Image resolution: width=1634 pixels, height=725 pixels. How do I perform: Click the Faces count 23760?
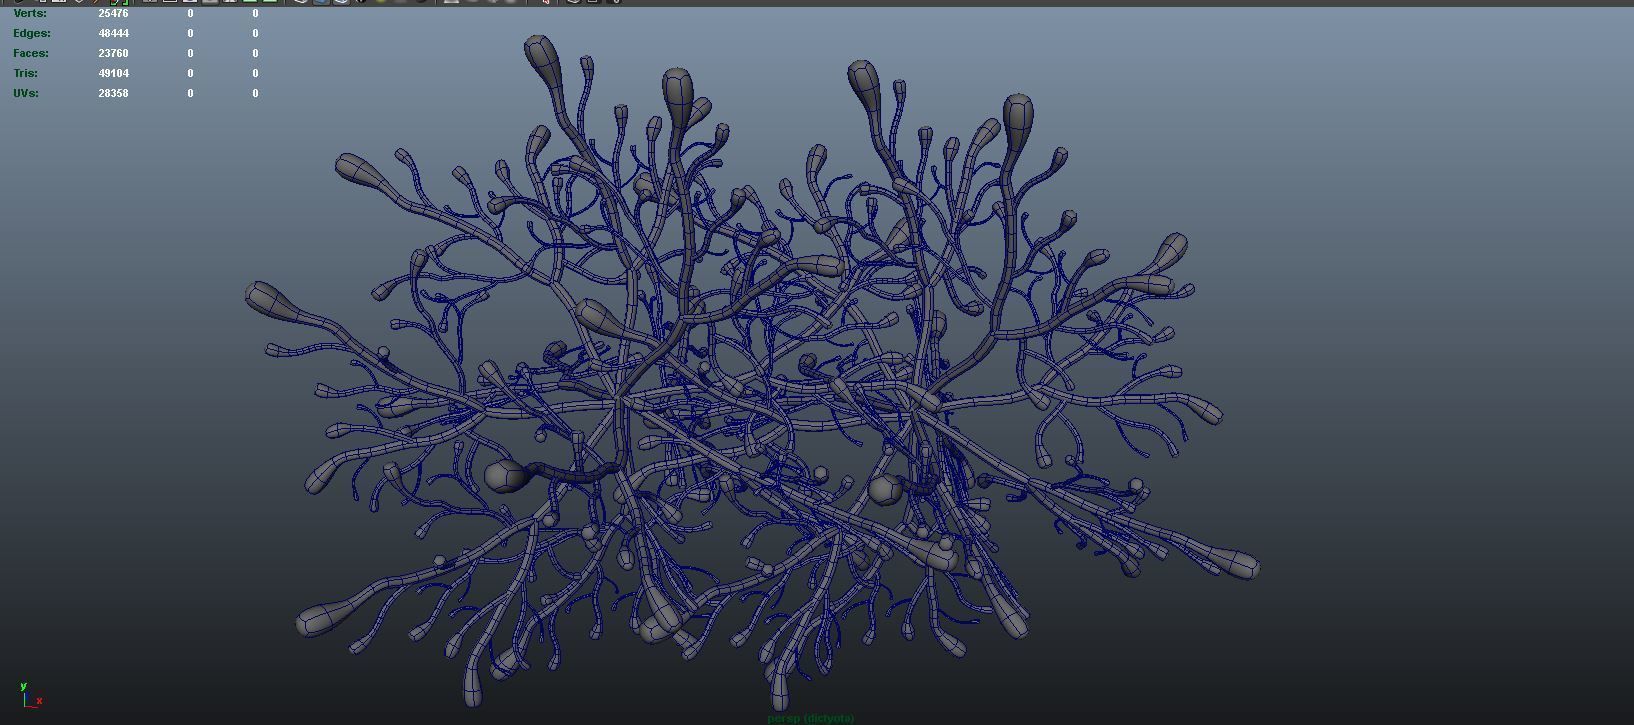tap(113, 53)
